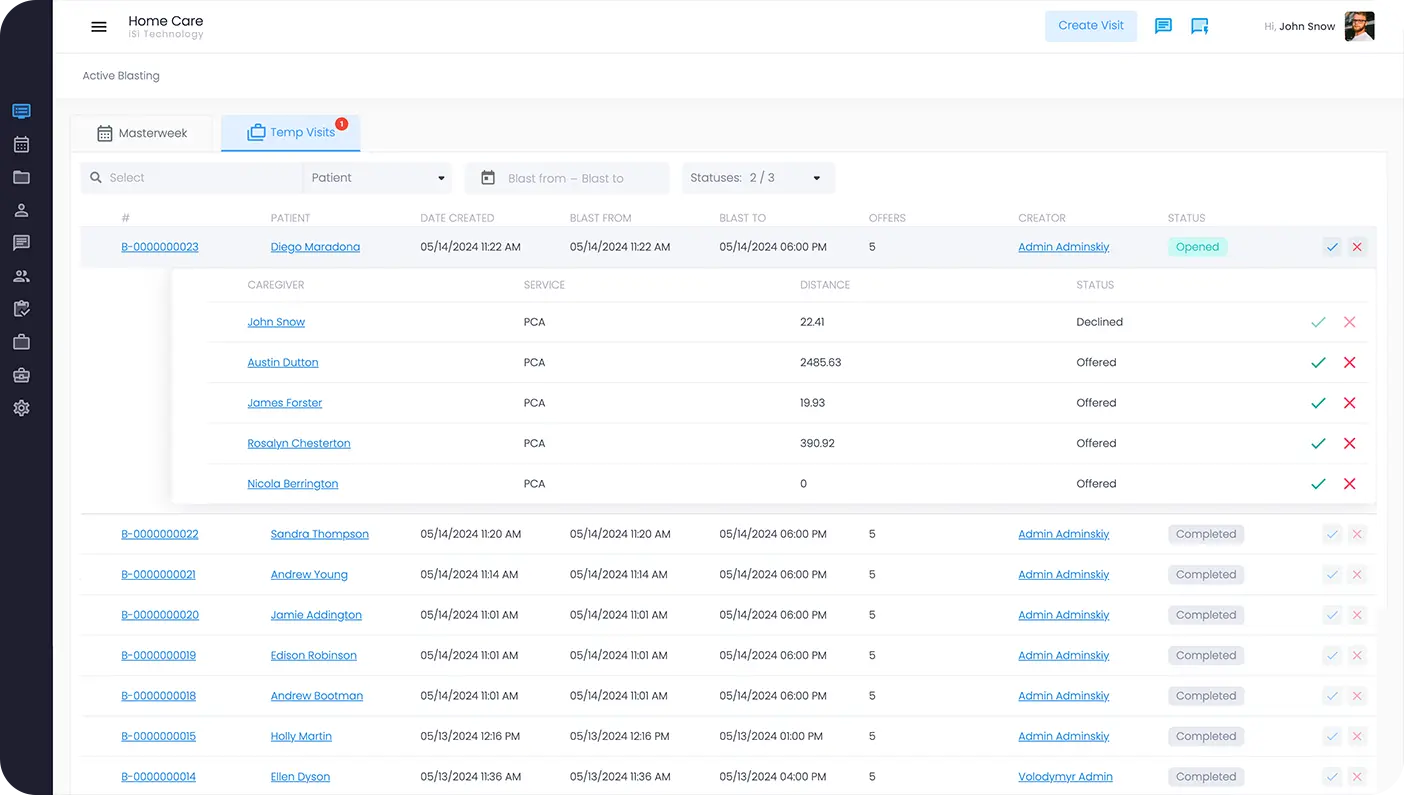The height and width of the screenshot is (795, 1404).
Task: Open the Statuses 2/3 dropdown
Action: (758, 178)
